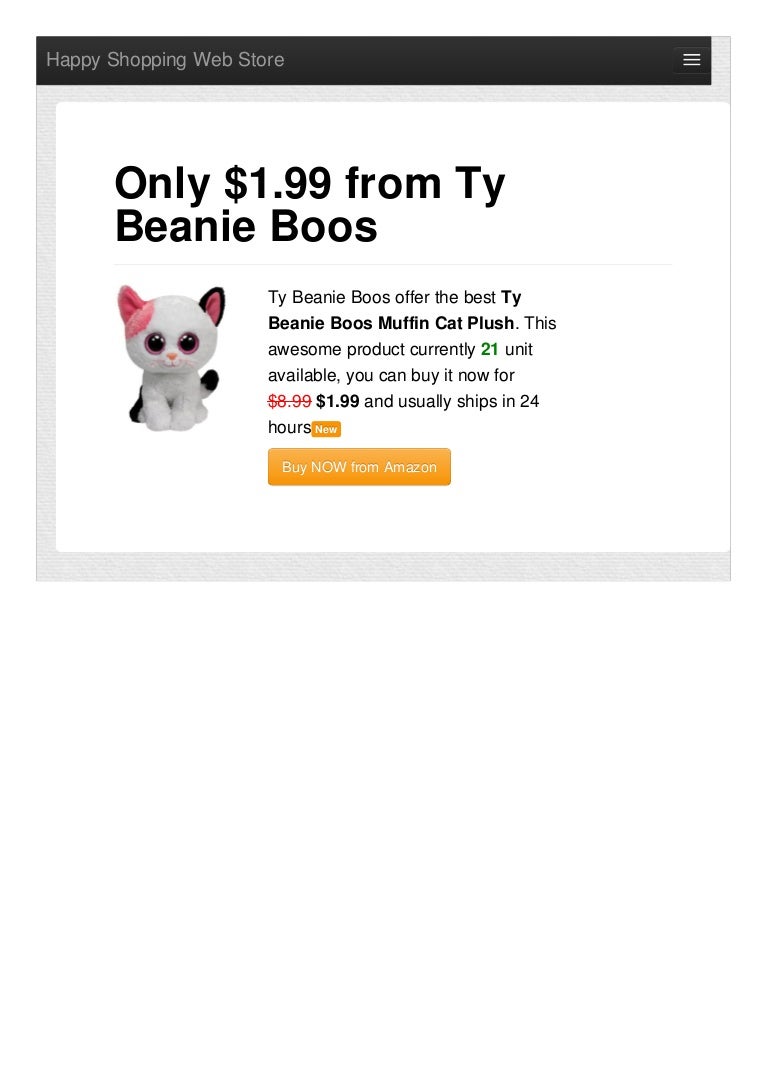Click the Buy NOW from Amazon button
Screen dimensions: 768x1087
pyautogui.click(x=359, y=467)
